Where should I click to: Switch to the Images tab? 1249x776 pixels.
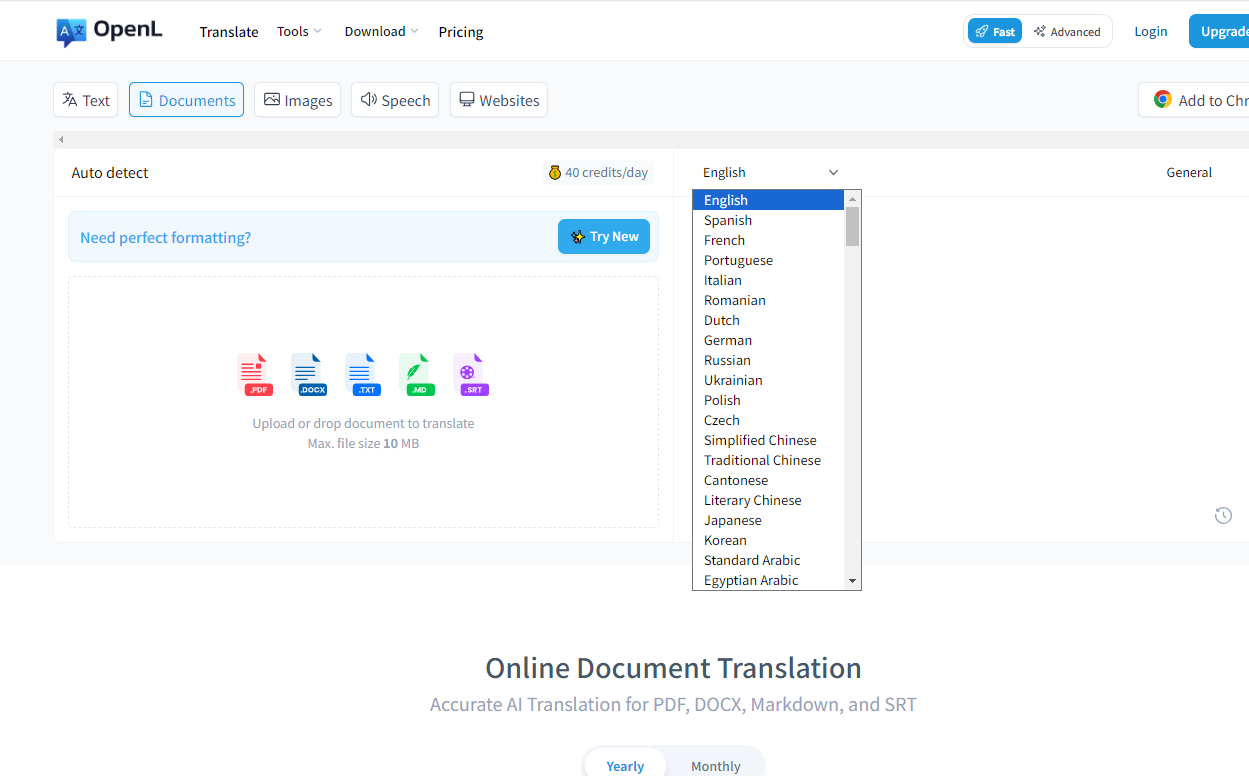pos(297,100)
